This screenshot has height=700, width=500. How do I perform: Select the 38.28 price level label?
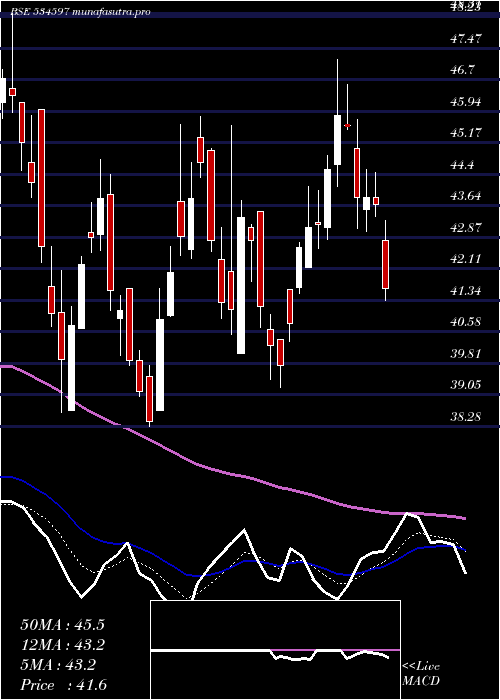coord(466,417)
